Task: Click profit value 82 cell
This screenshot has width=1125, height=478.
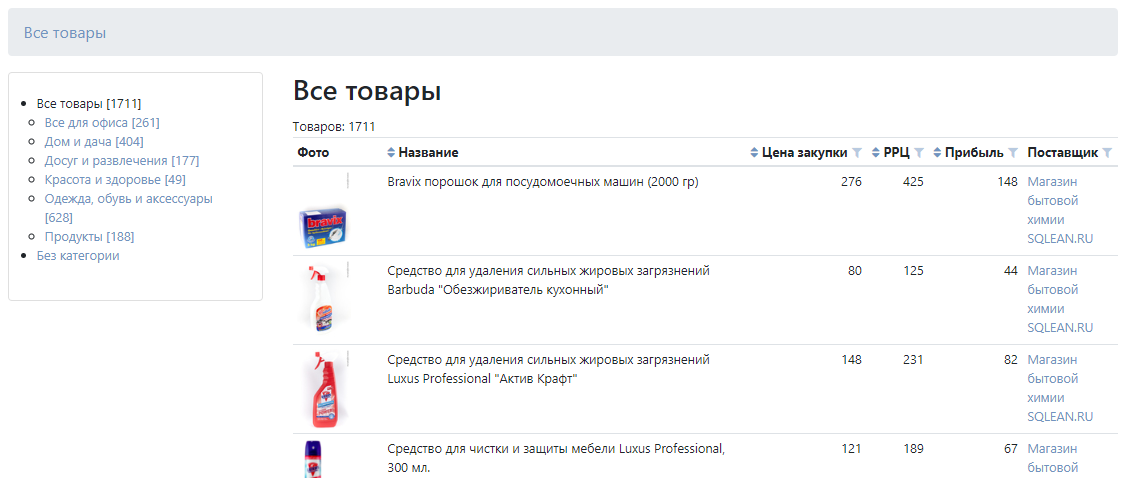Action: click(1011, 360)
